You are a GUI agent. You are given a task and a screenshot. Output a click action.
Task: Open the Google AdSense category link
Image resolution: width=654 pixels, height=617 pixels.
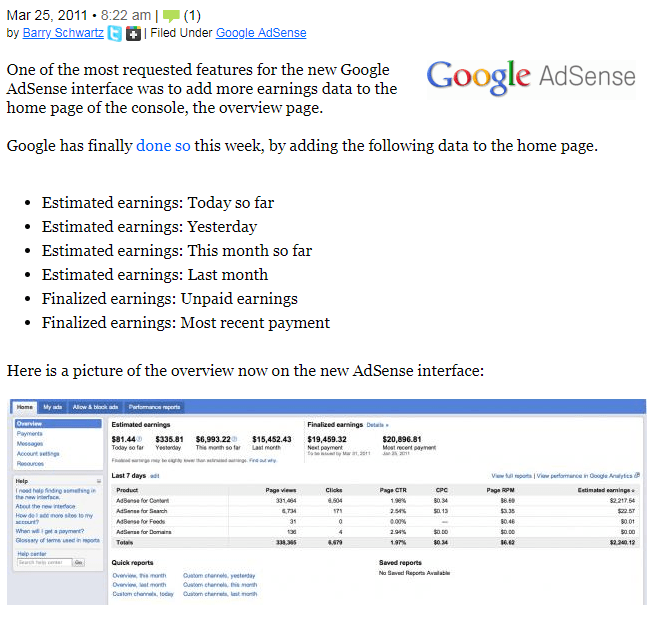click(x=261, y=33)
